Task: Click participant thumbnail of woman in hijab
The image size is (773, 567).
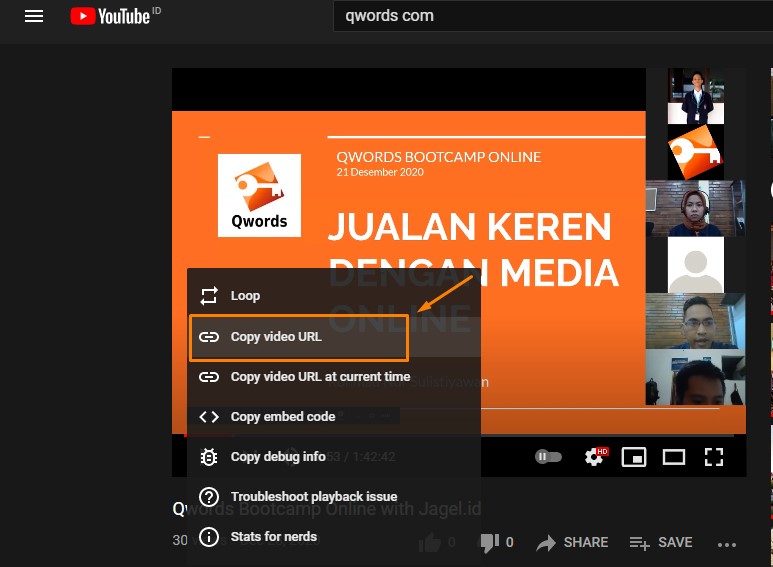Action: coord(695,208)
